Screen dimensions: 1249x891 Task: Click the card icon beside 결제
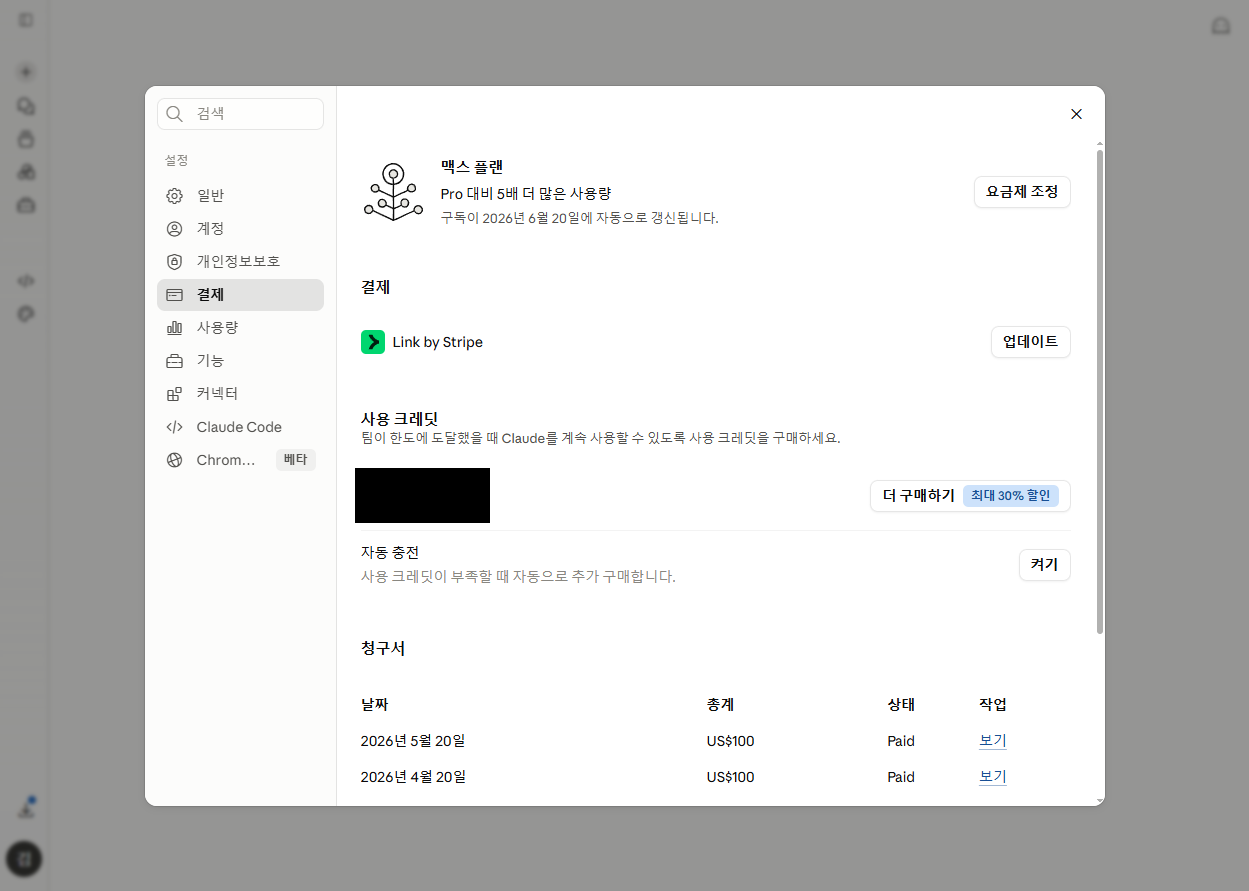[174, 295]
